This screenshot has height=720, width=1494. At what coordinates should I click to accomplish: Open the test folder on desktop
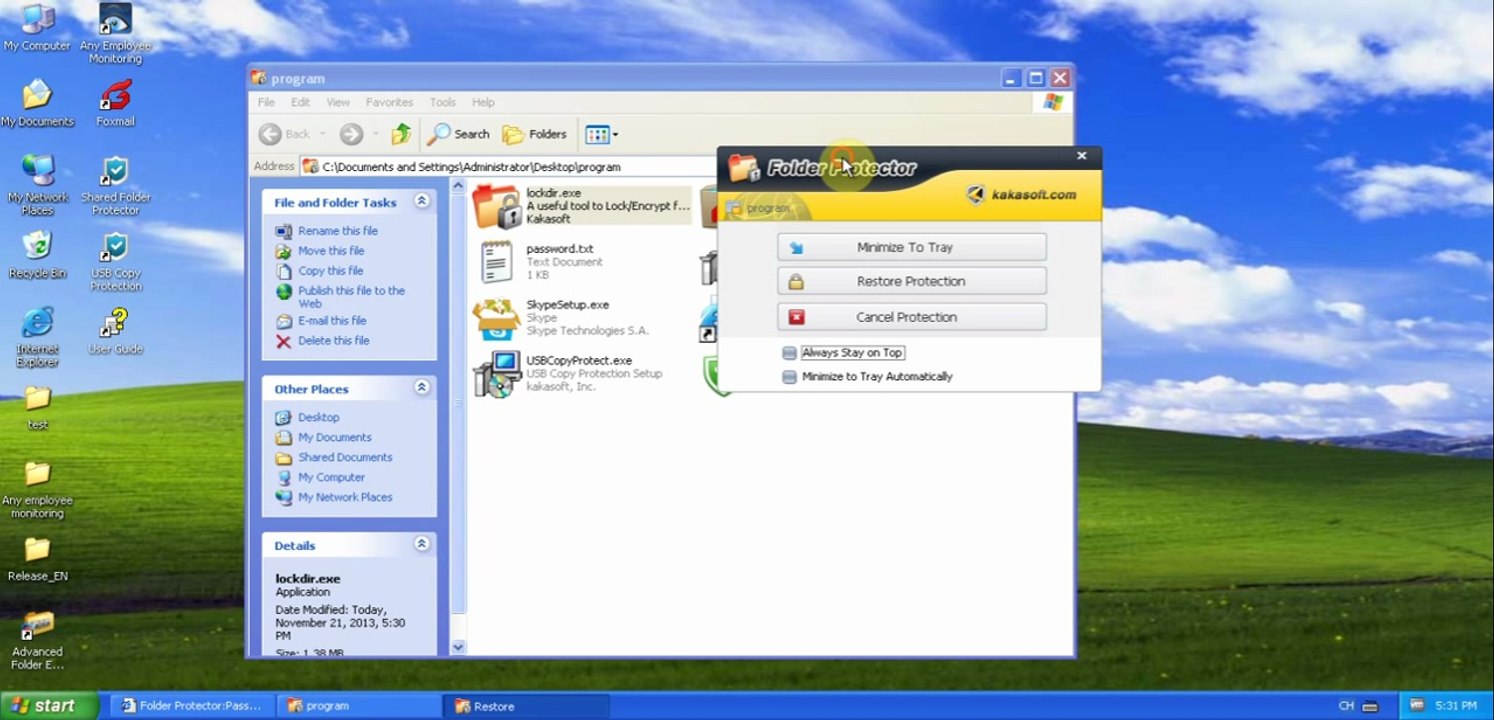(x=37, y=407)
